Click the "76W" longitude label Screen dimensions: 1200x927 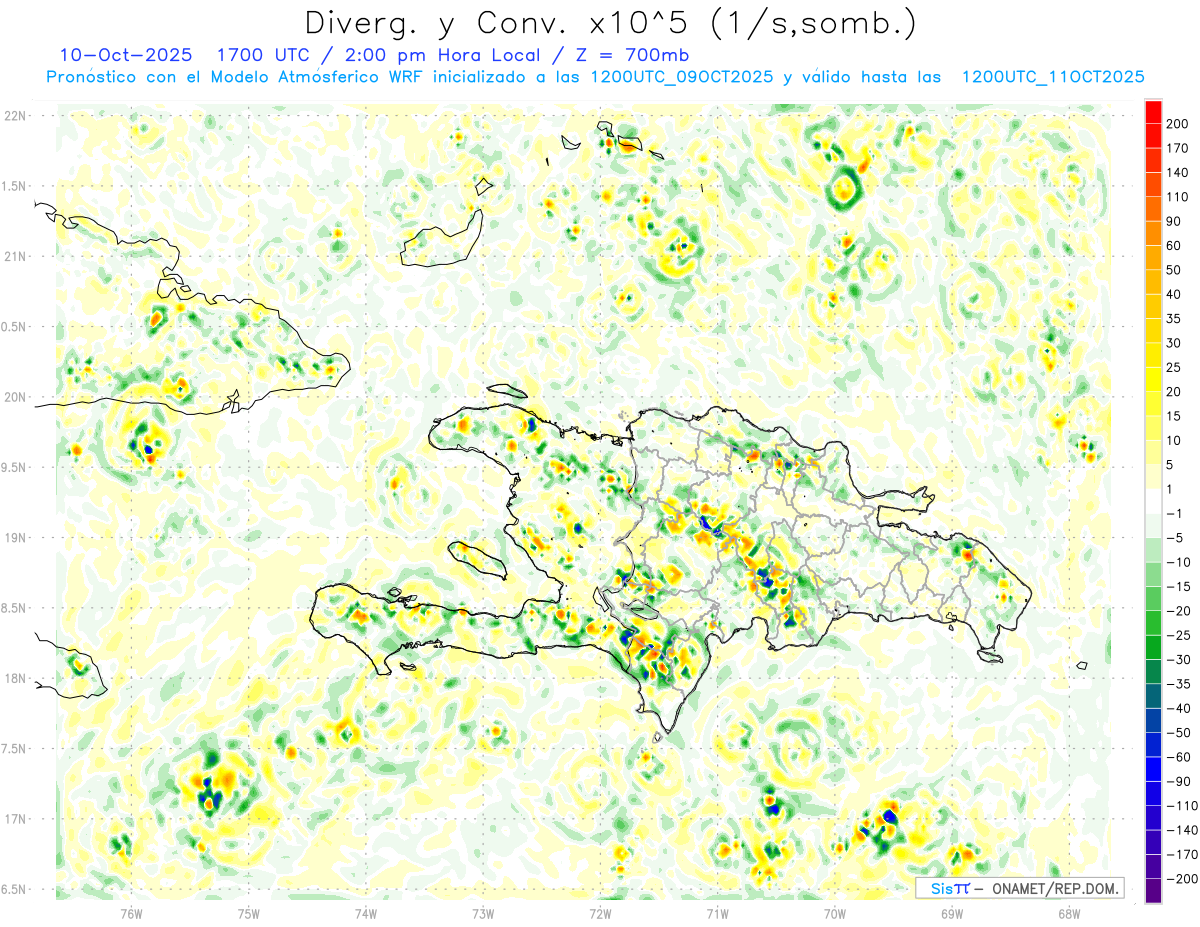(x=131, y=913)
